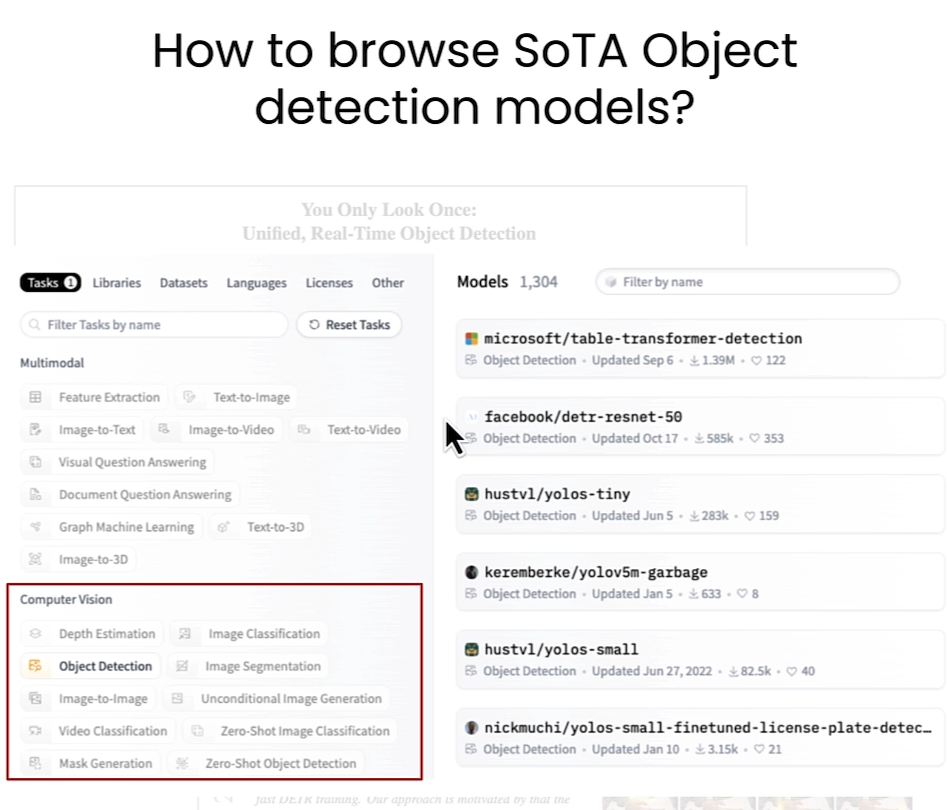Select the Document Question Answering task
Viewport: 947px width, 810px height.
pyautogui.click(x=130, y=495)
